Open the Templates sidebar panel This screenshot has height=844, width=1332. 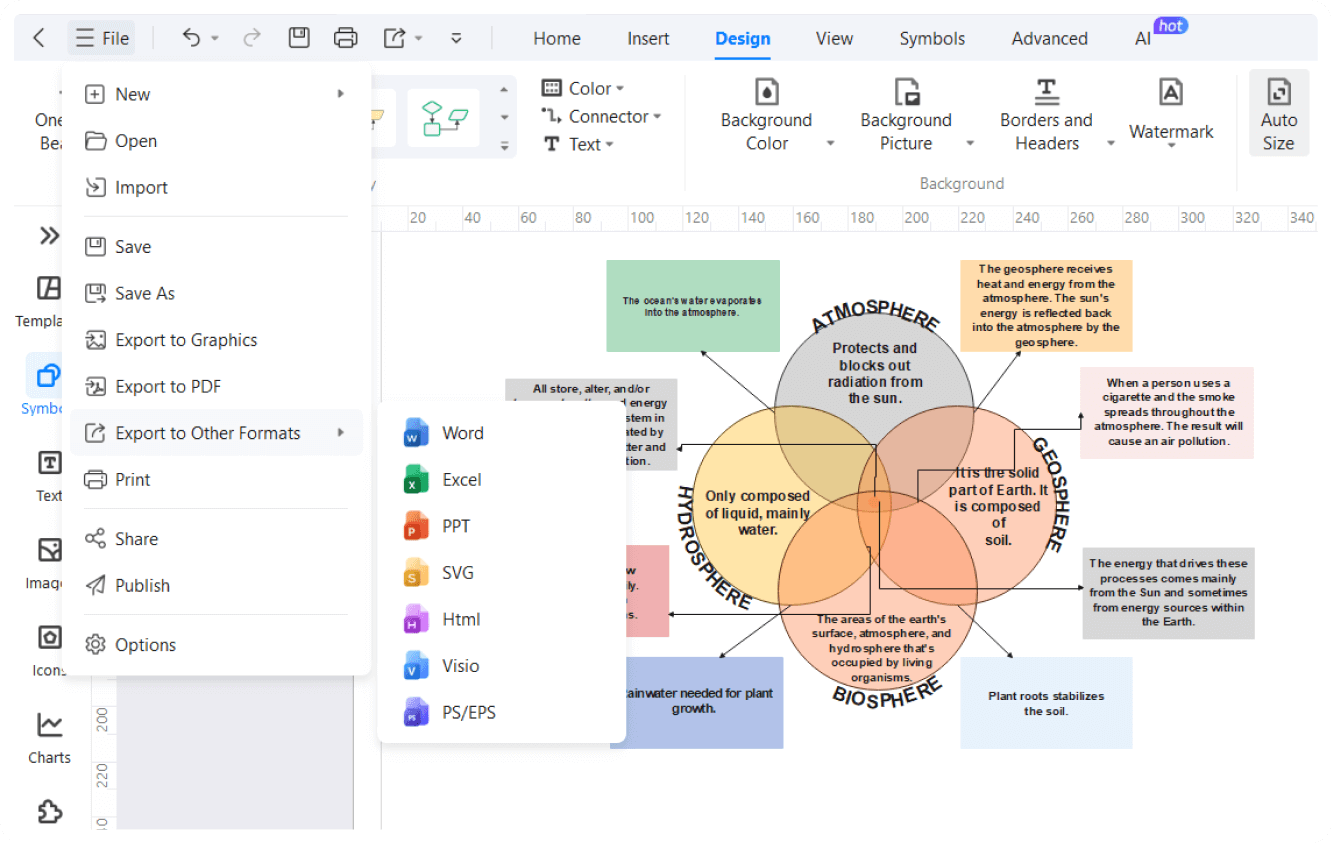pyautogui.click(x=48, y=302)
